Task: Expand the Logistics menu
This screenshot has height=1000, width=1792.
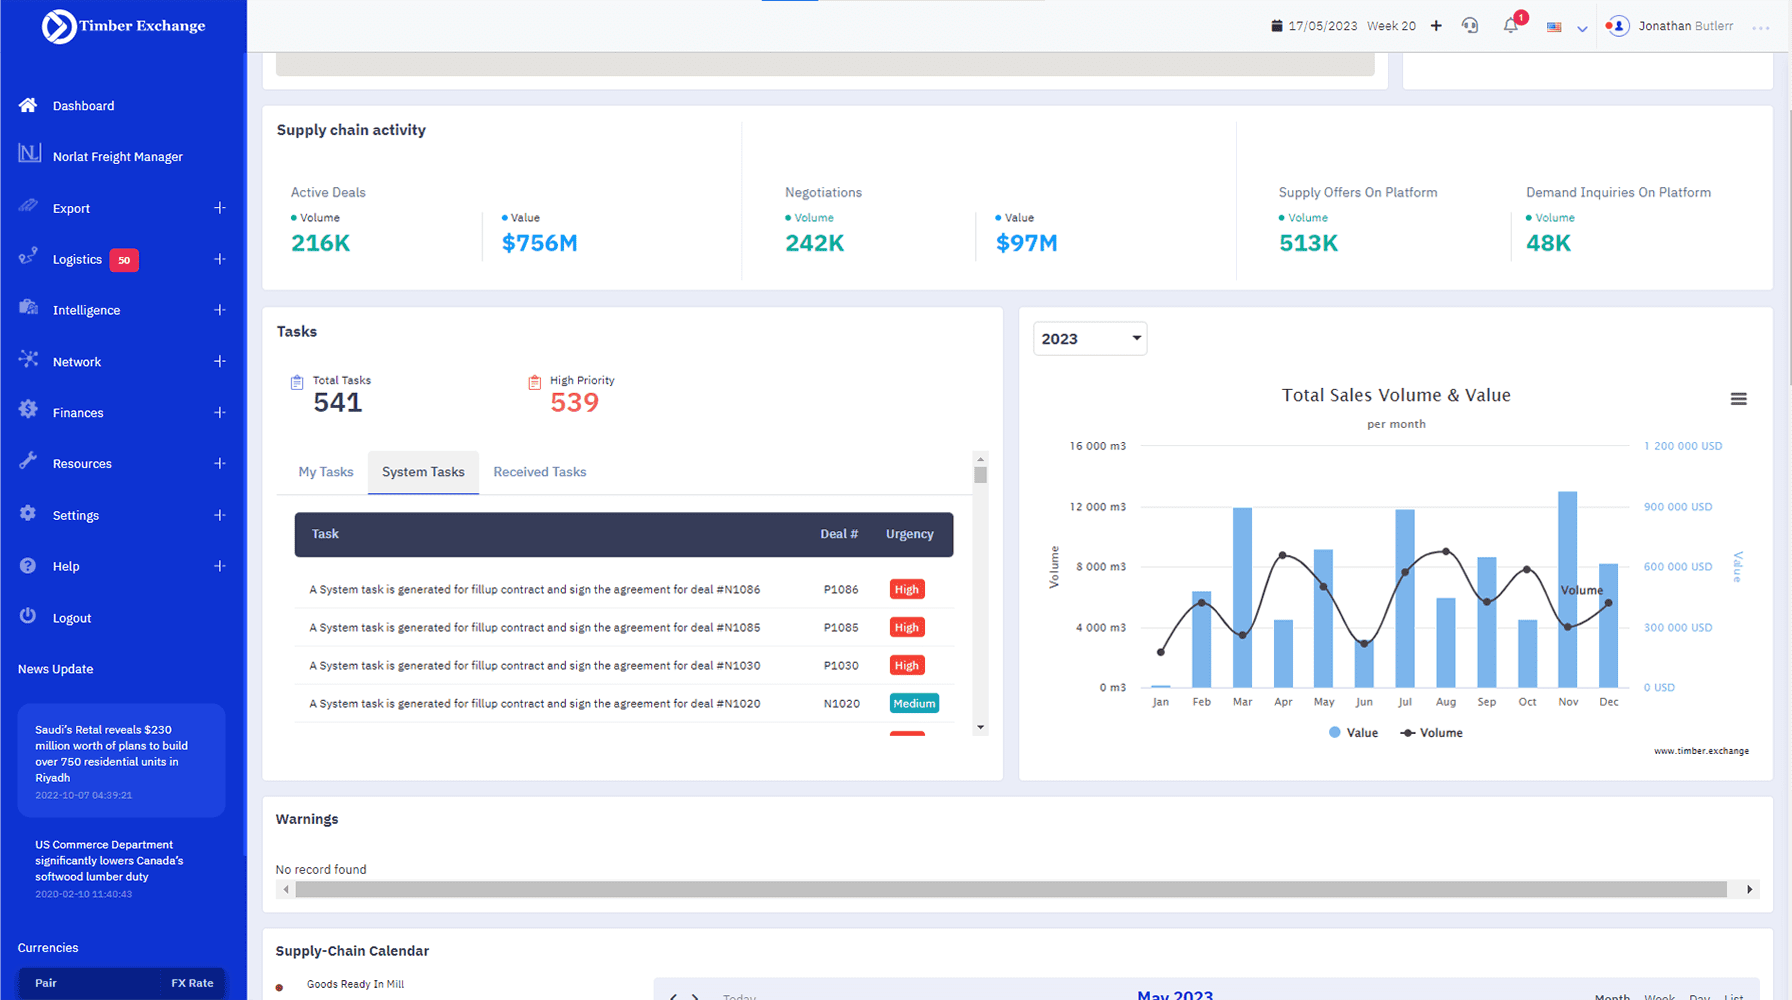Action: click(220, 259)
